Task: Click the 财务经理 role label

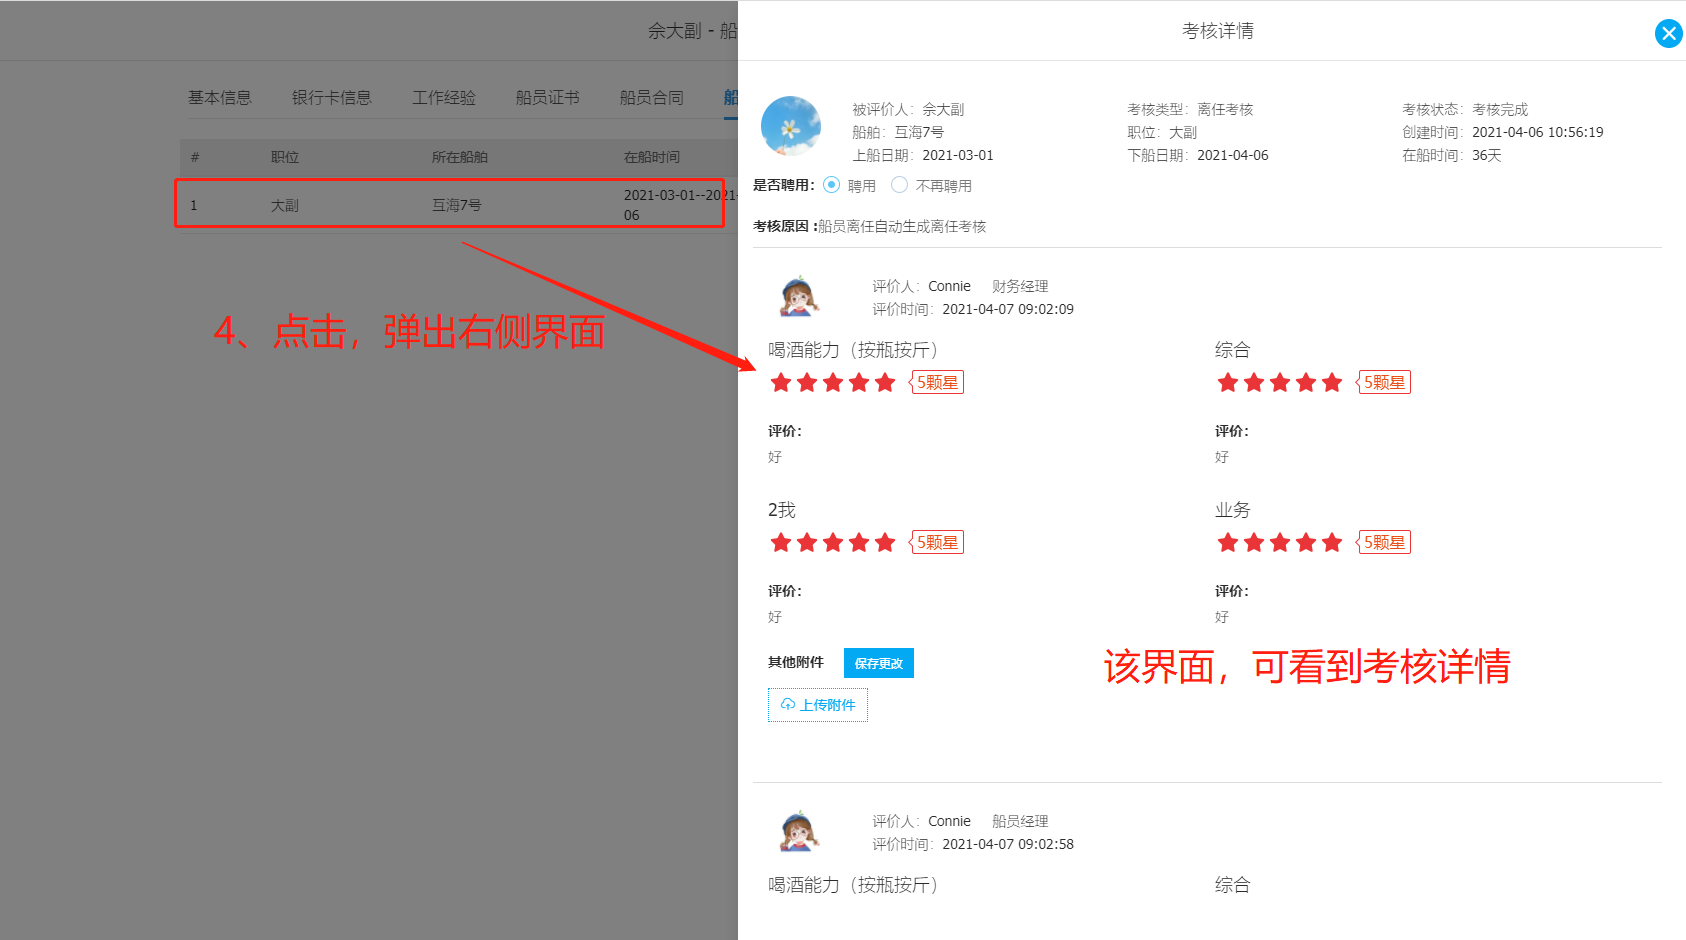Action: click(x=1020, y=286)
